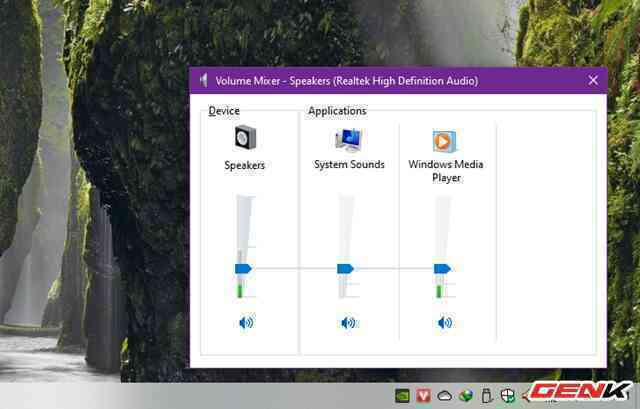Screen dimensions: 640x409
Task: Open the Windows Defender shield tray icon
Action: pyautogui.click(x=507, y=396)
